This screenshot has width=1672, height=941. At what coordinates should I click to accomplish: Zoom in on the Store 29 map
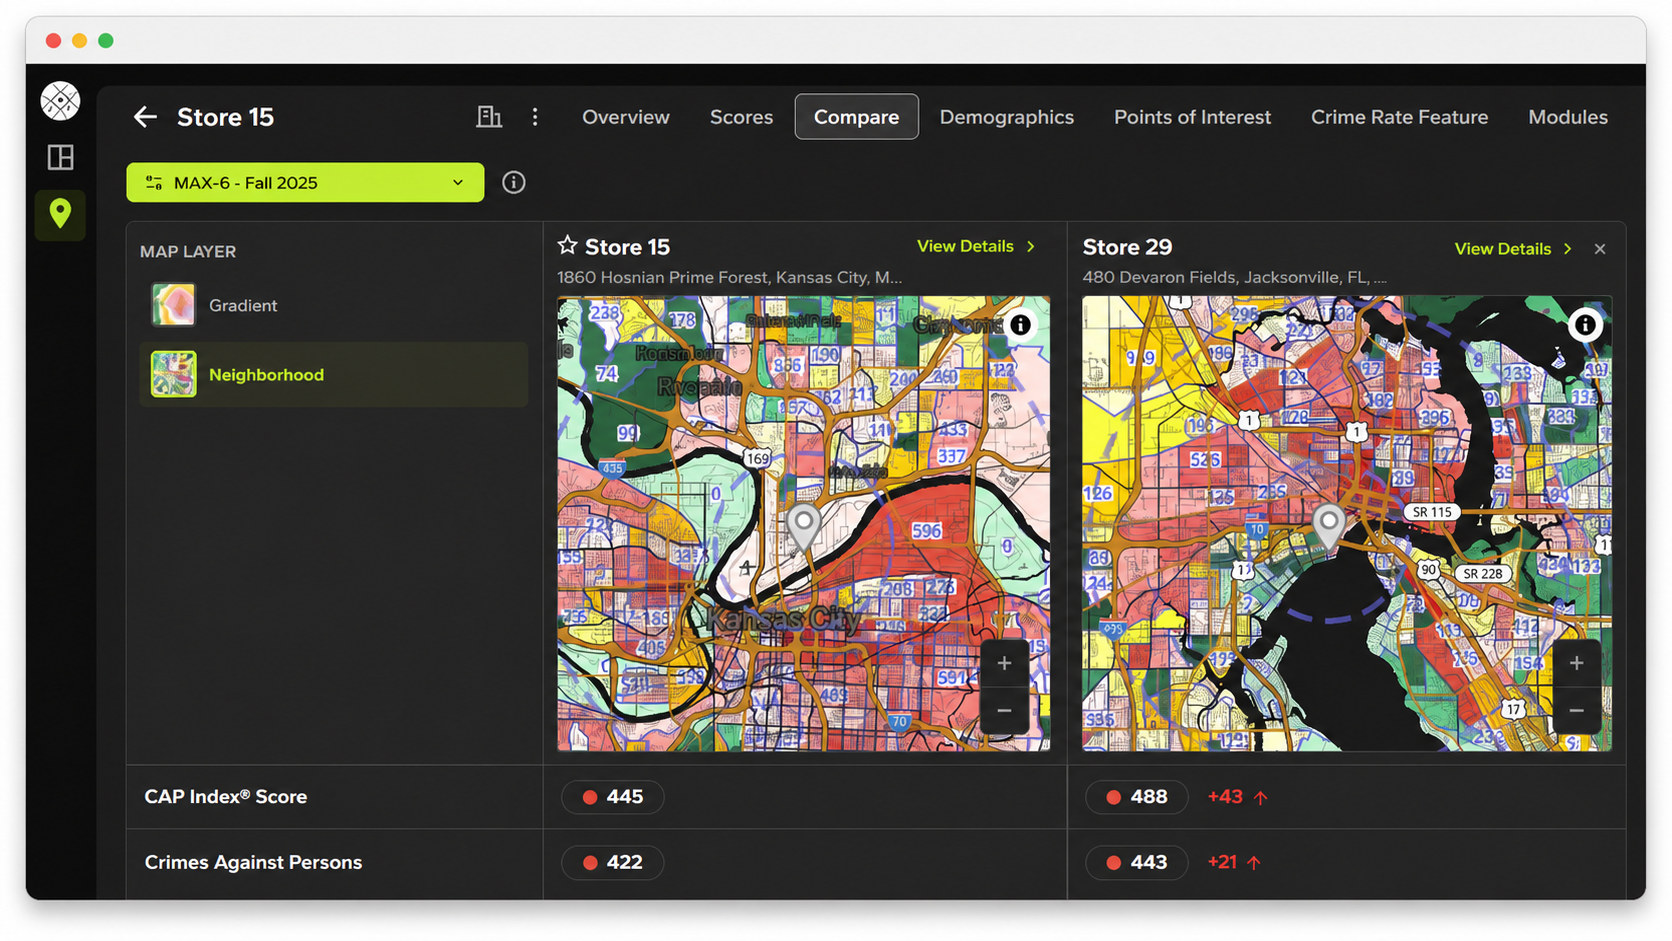point(1577,662)
